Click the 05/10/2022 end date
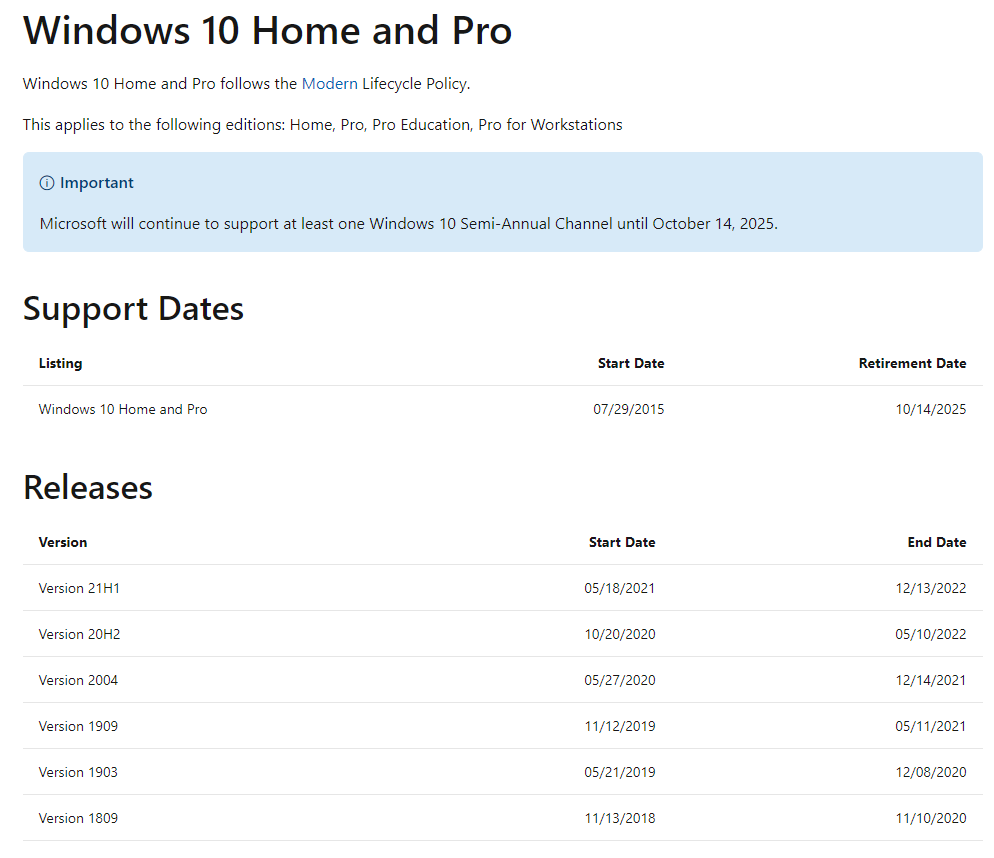Image resolution: width=994 pixels, height=858 pixels. pyautogui.click(x=931, y=634)
